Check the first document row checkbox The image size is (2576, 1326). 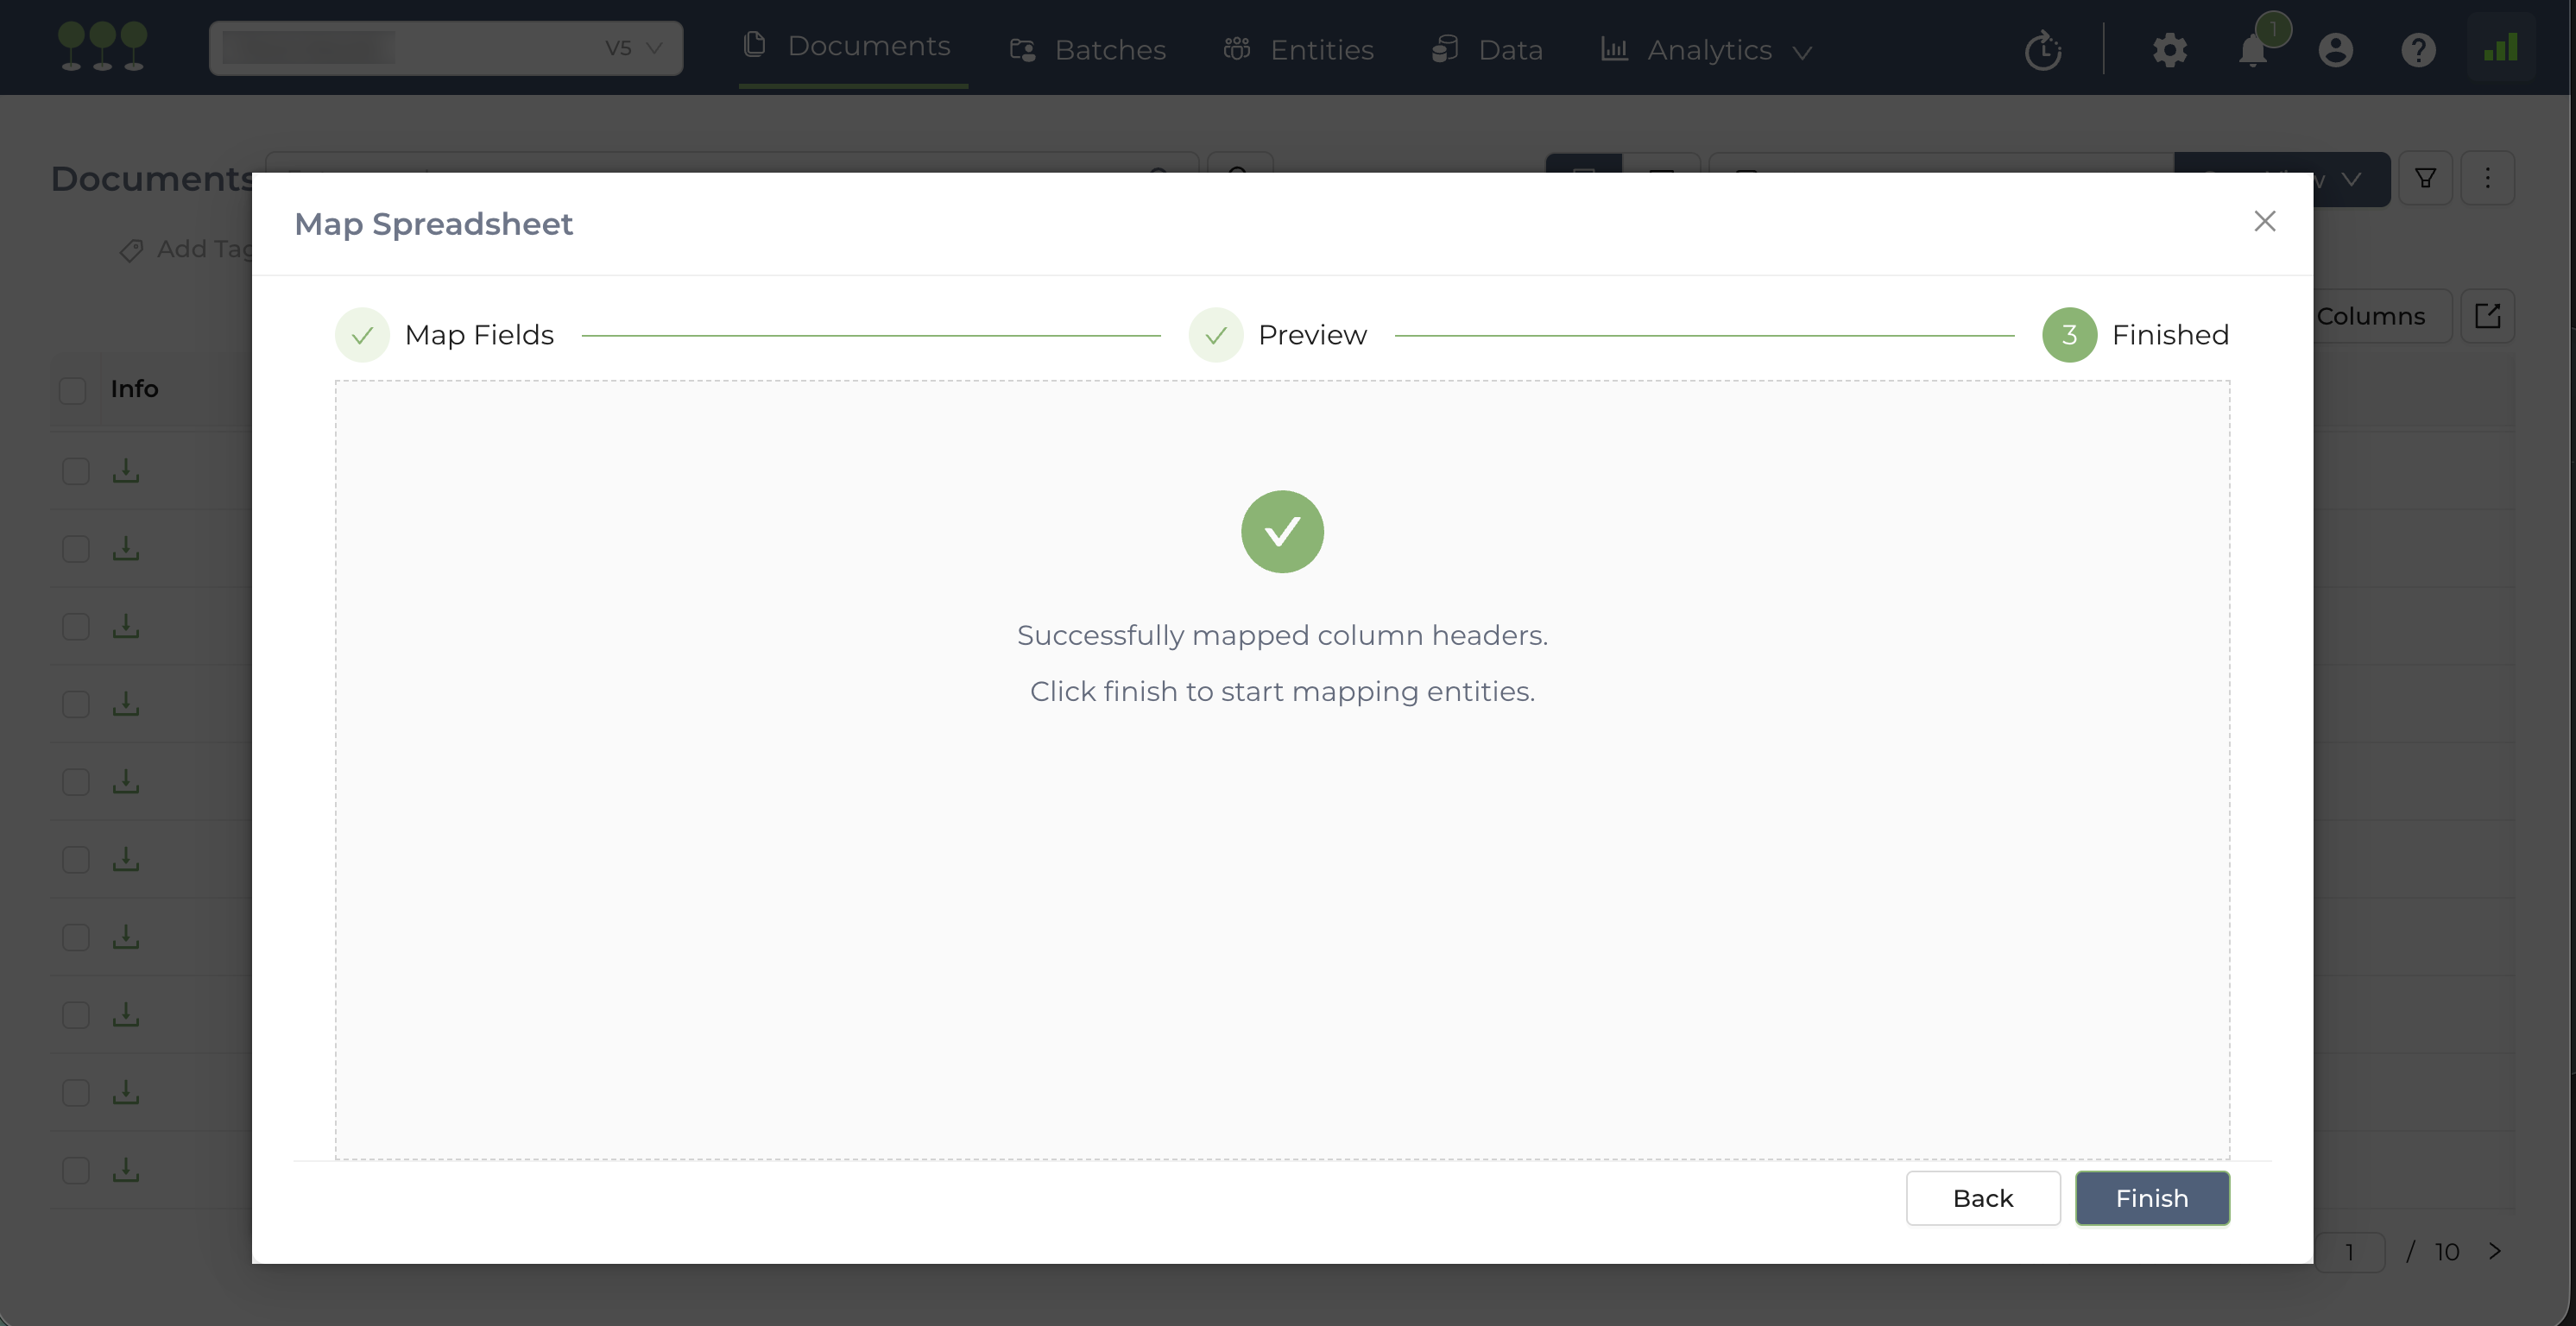click(76, 470)
